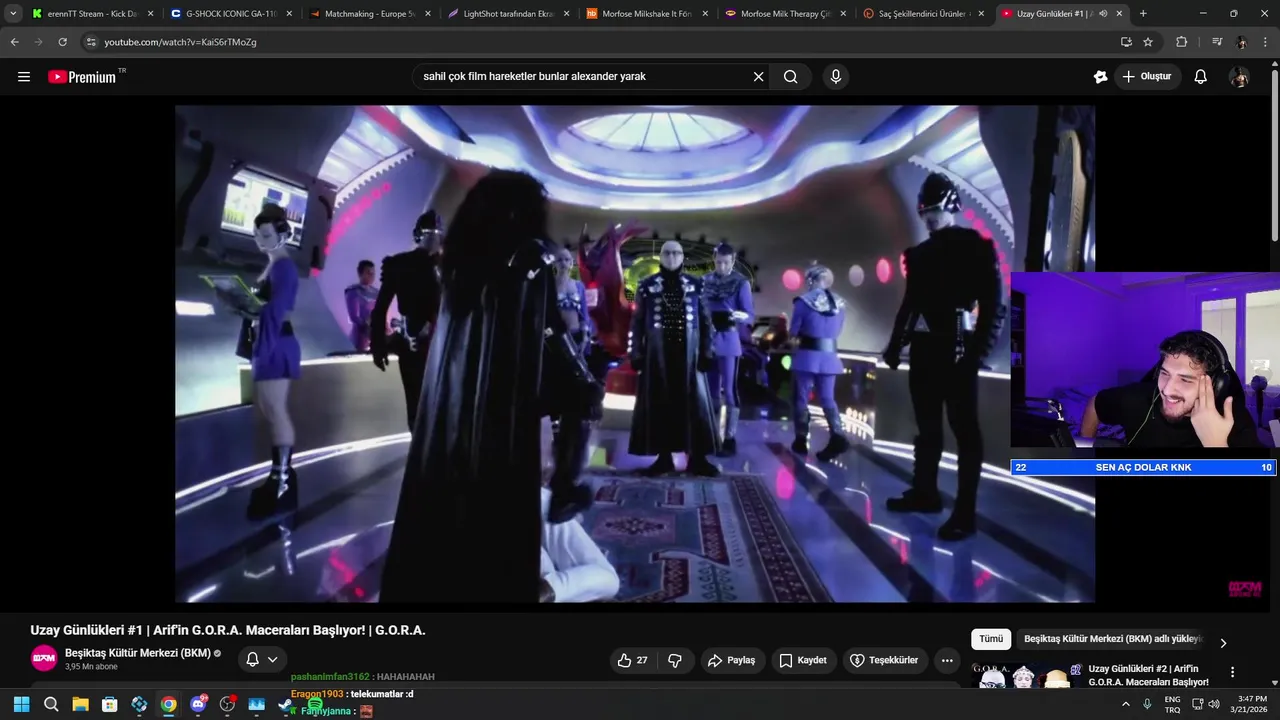Open YouTube notifications bell

click(1200, 77)
